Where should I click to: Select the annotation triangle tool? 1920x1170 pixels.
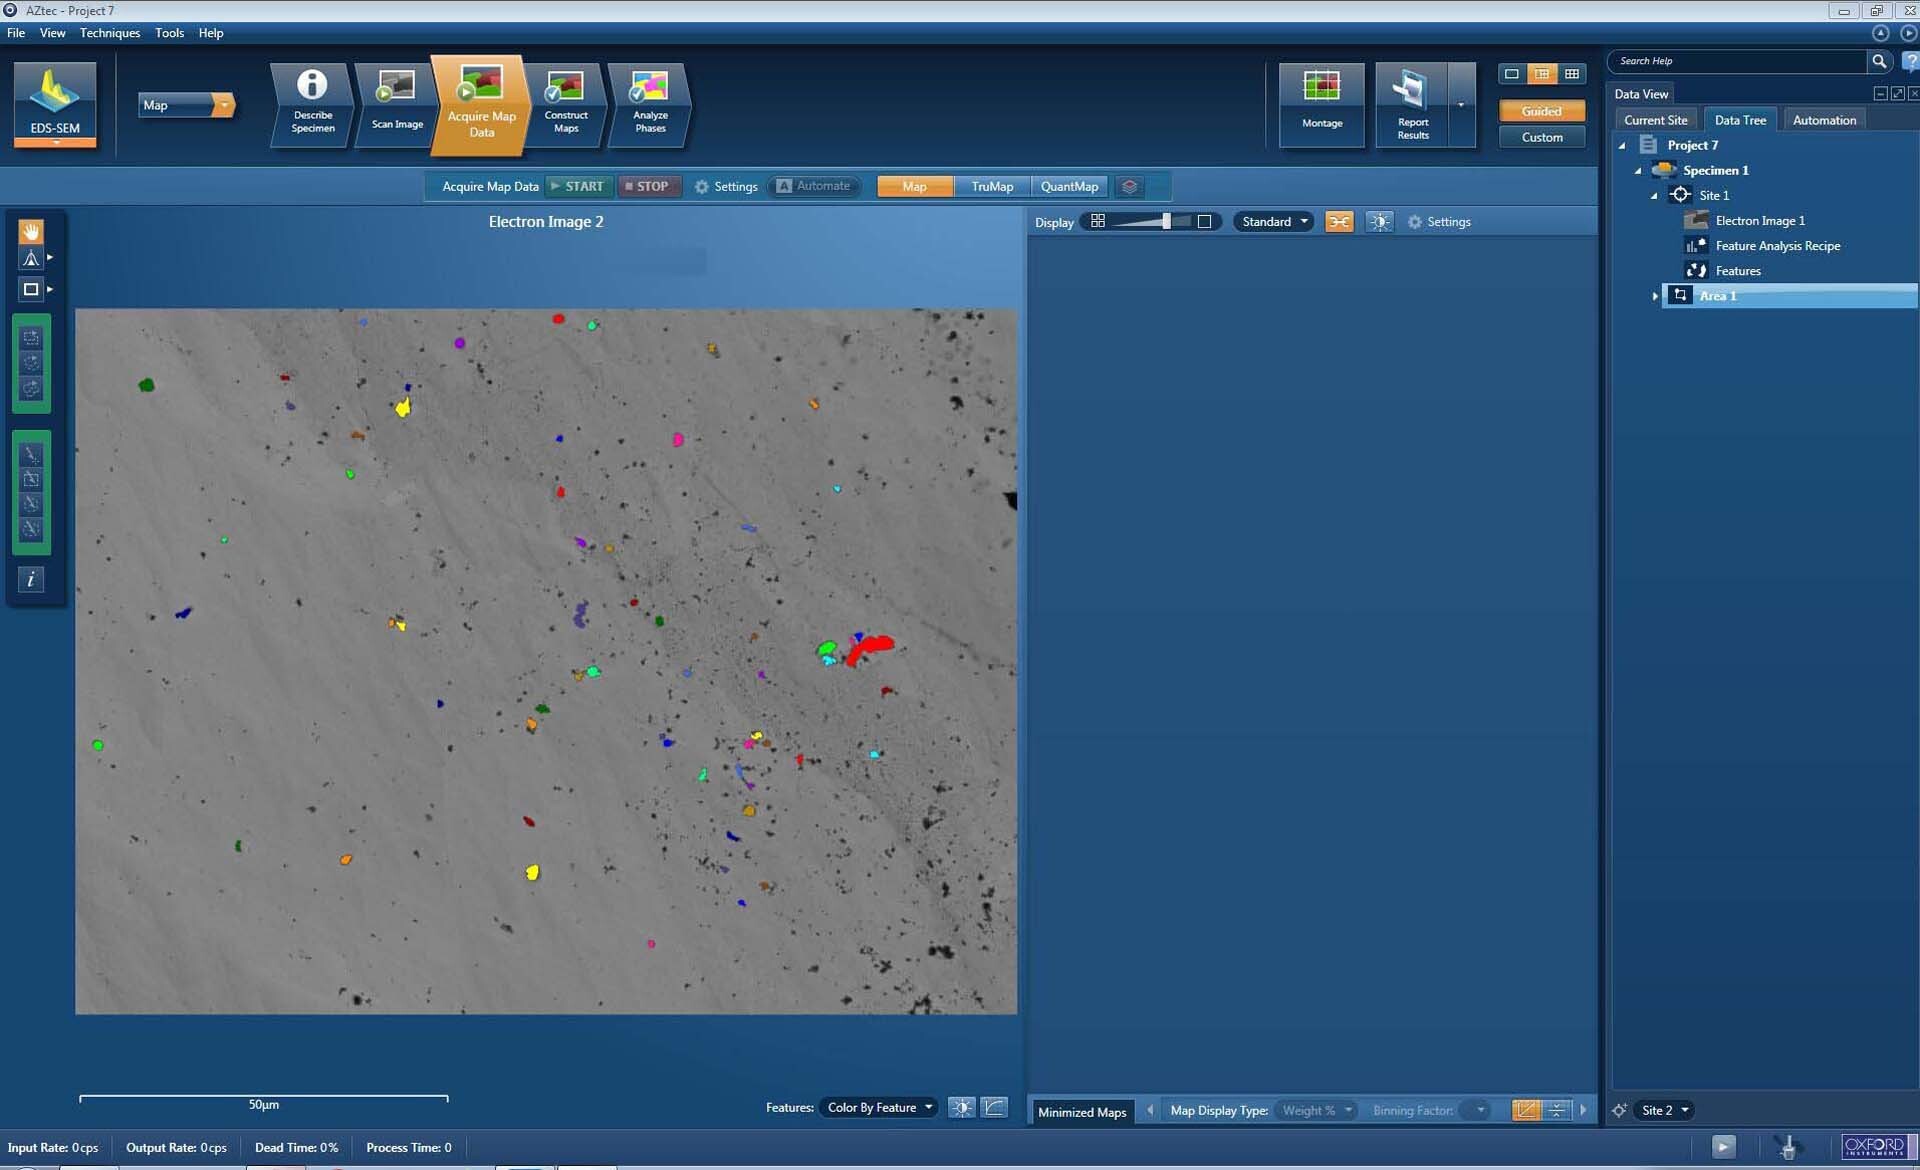(x=31, y=259)
